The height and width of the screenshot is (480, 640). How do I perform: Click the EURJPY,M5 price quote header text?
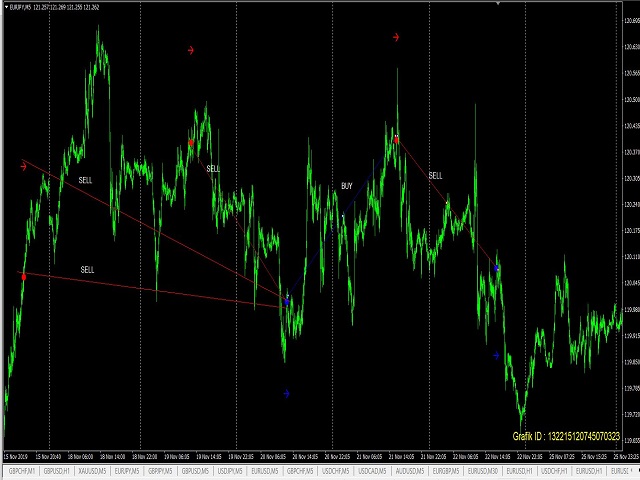(x=54, y=7)
